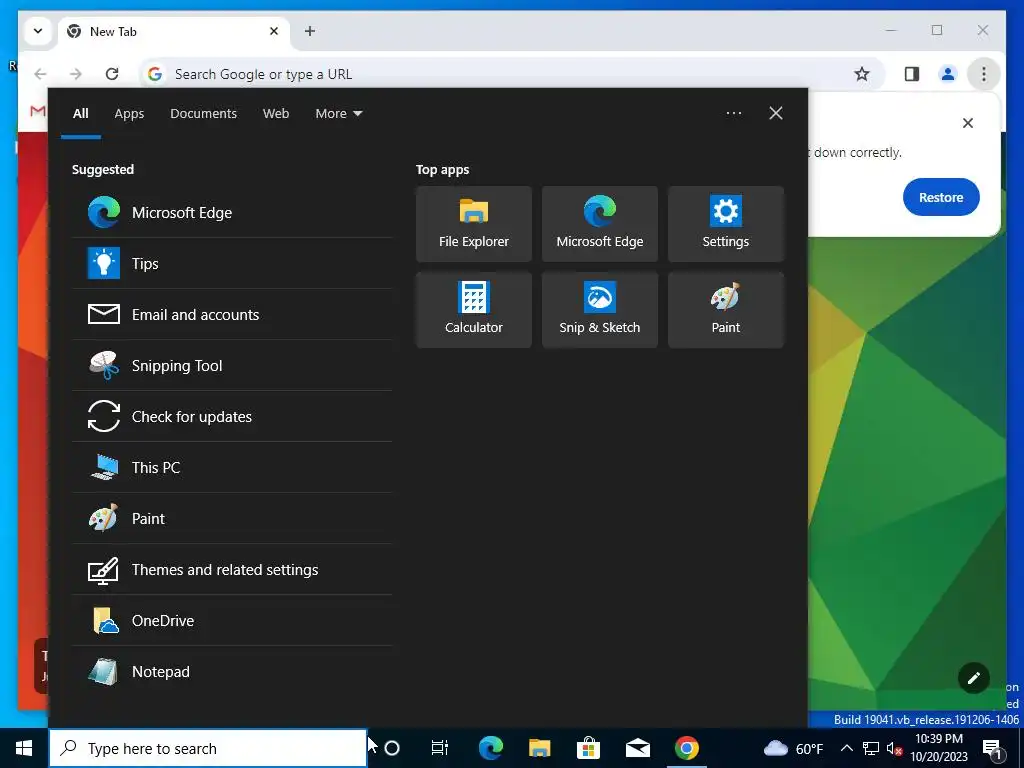
Task: Open search panel options ellipsis menu
Action: point(733,113)
